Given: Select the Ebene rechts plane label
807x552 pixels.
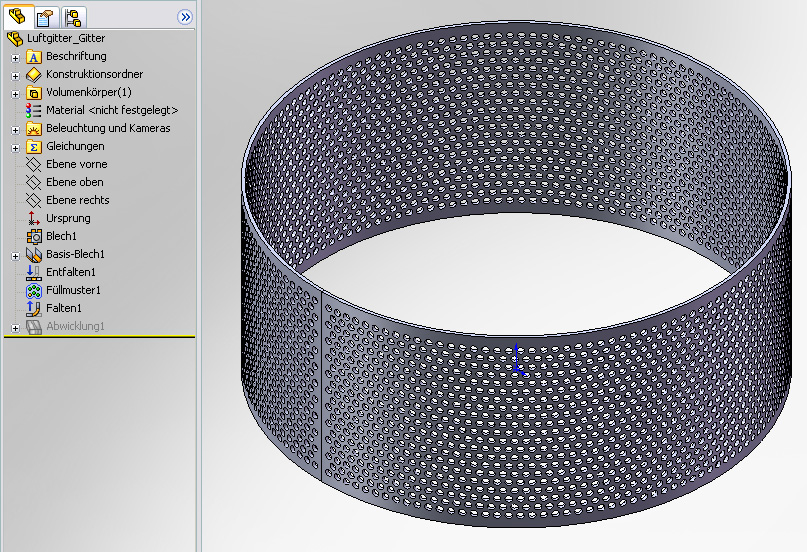Looking at the screenshot, I should click(78, 200).
